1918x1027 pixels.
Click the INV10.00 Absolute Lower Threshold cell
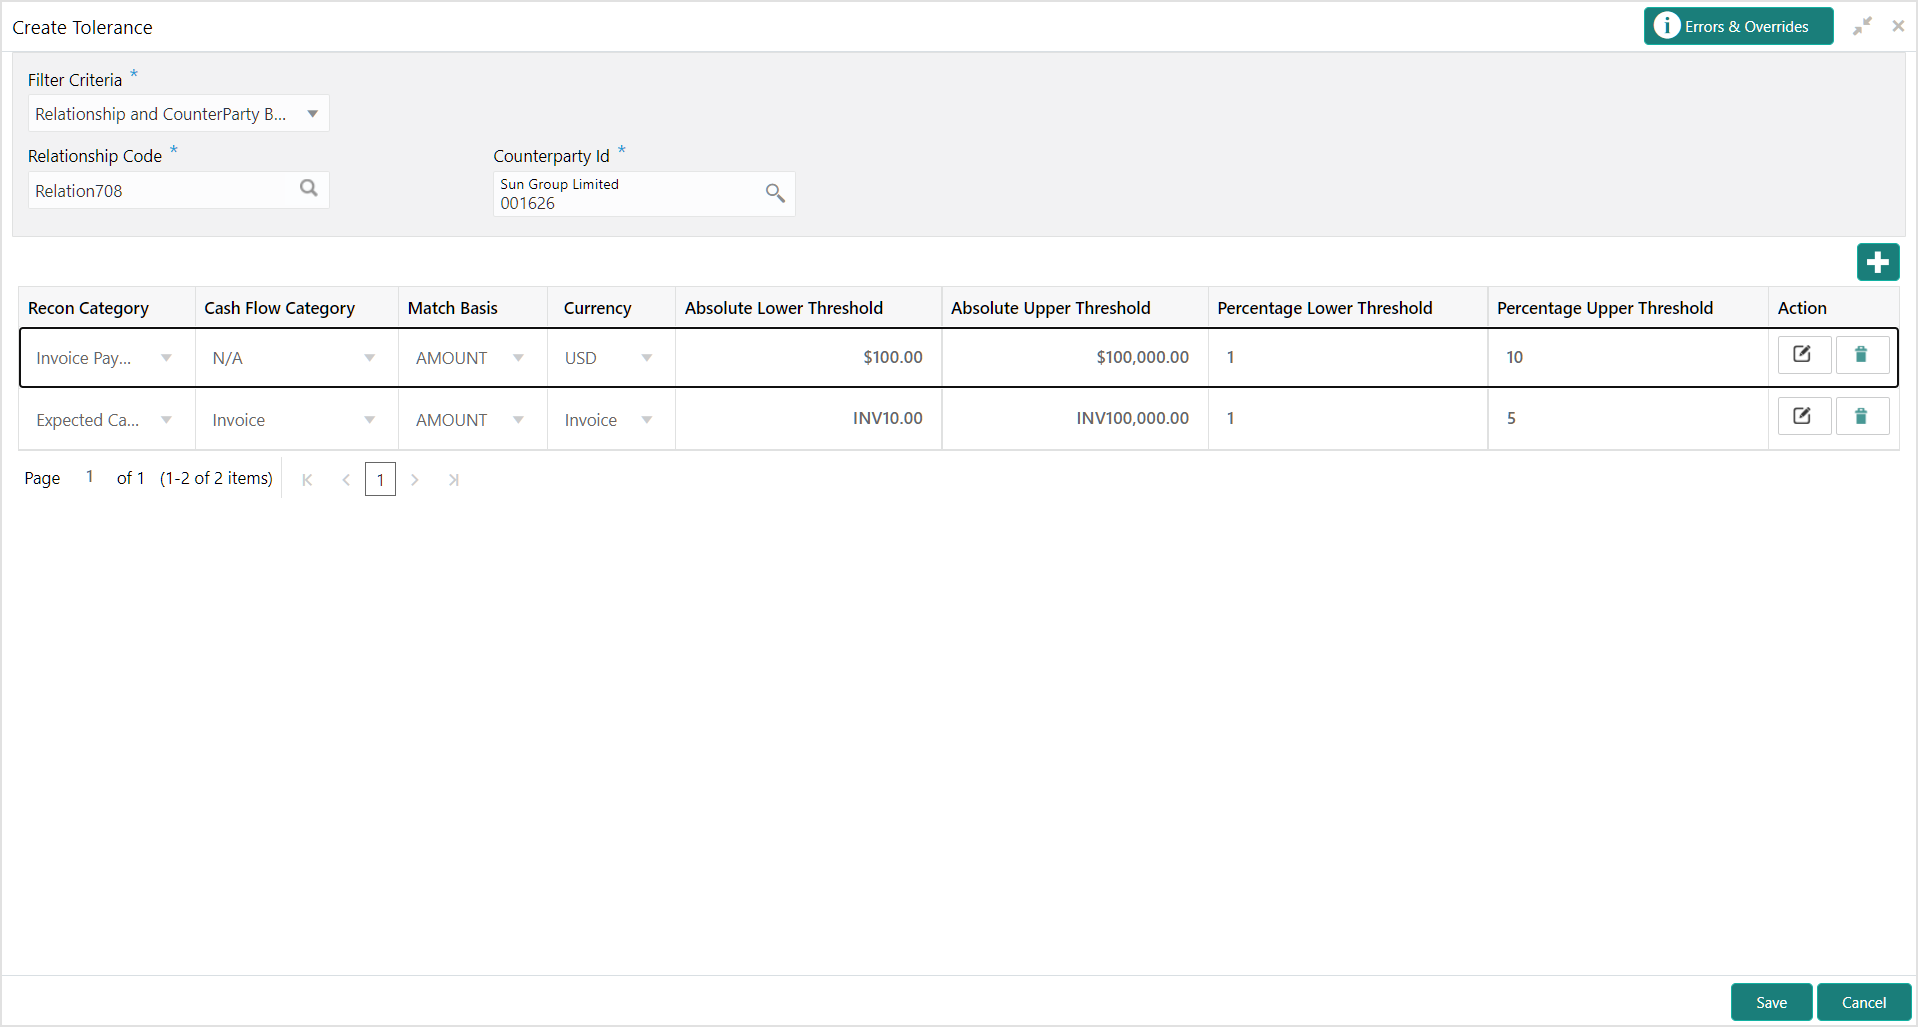tap(808, 418)
